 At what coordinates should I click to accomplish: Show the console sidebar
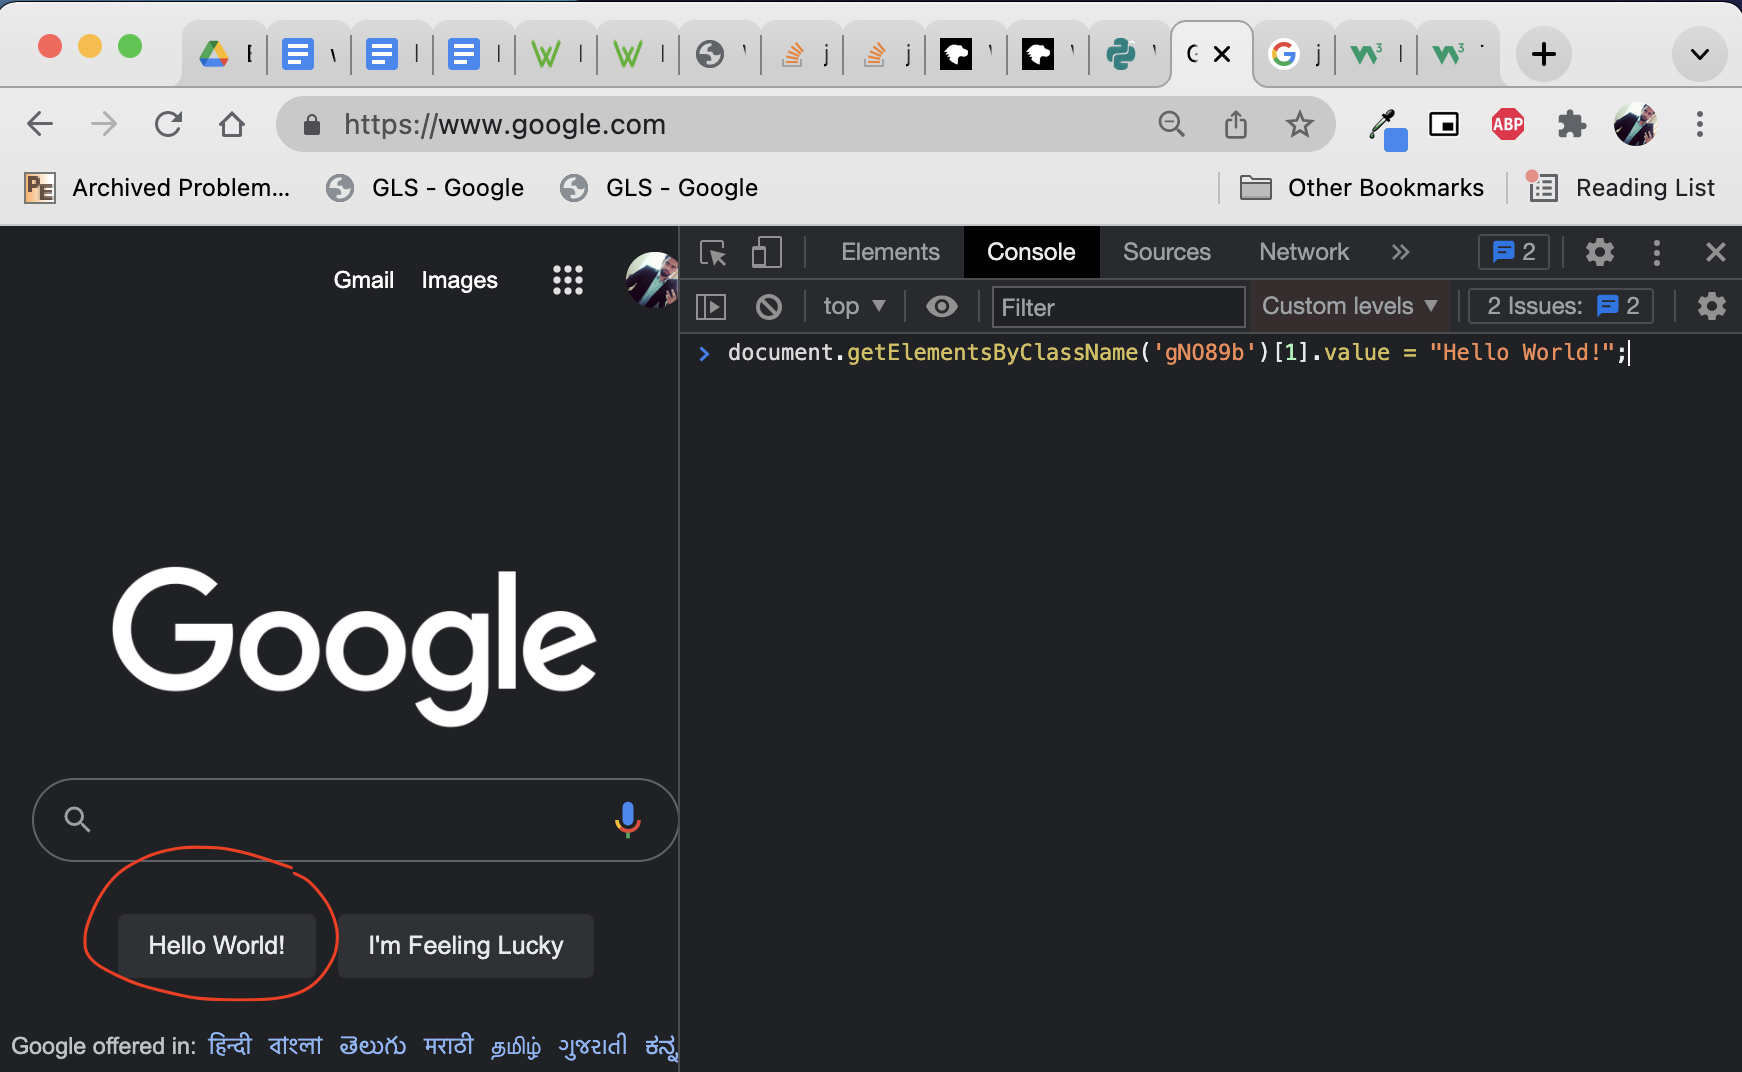pos(711,307)
